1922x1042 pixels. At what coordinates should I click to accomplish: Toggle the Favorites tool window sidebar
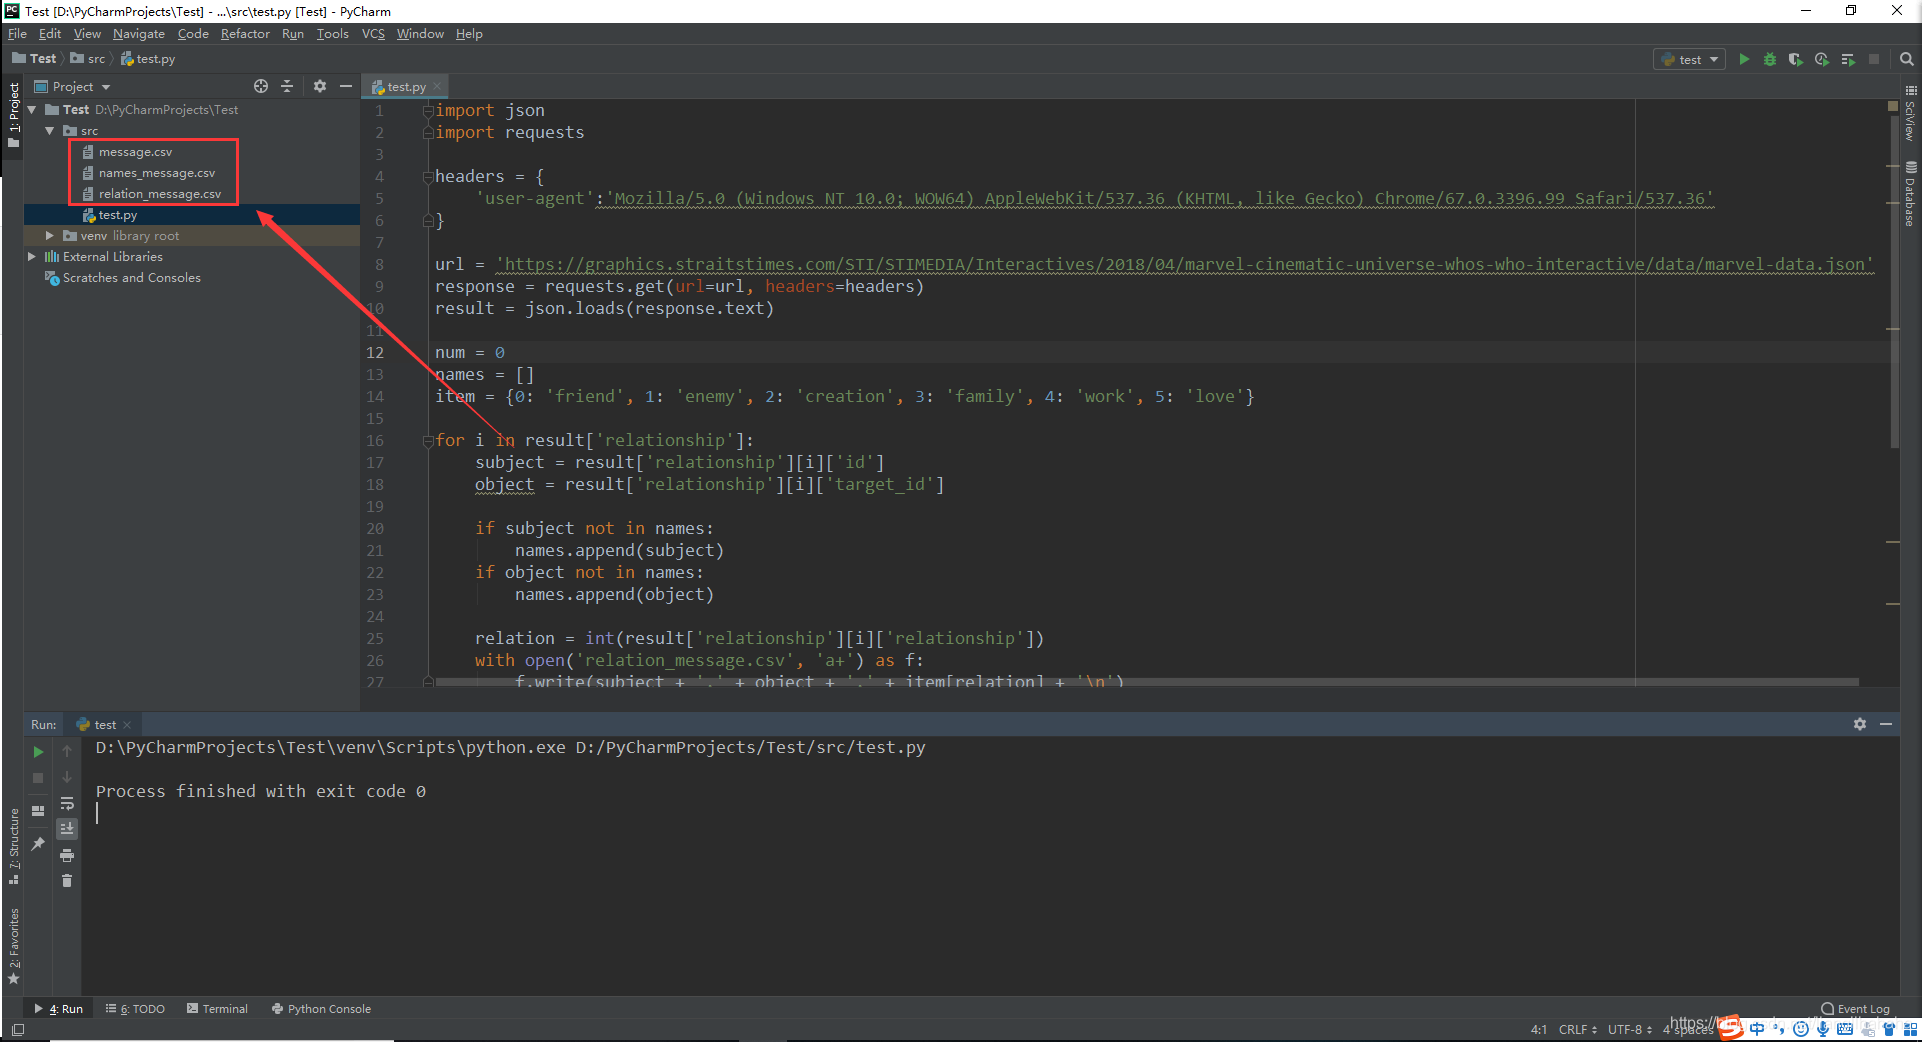click(13, 946)
